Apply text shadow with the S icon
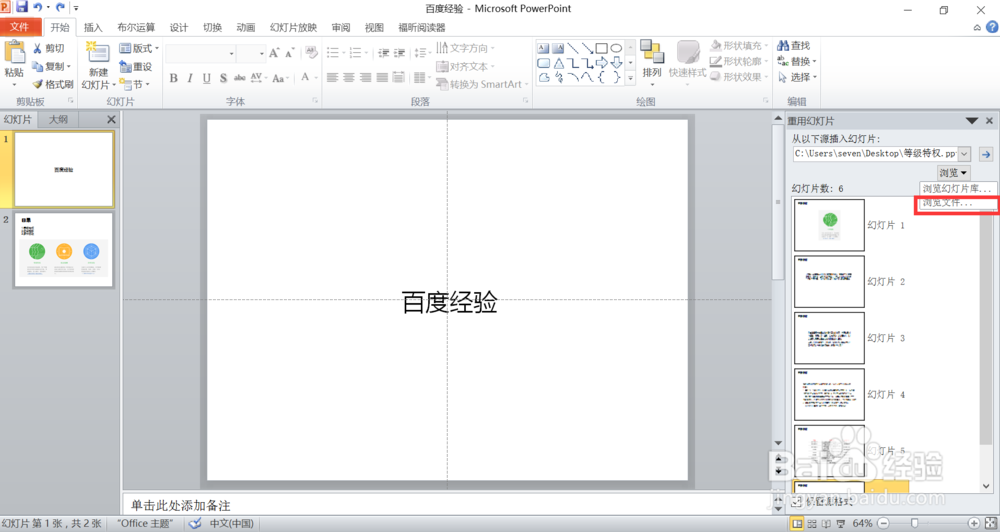The height and width of the screenshot is (532, 1000). [x=223, y=78]
